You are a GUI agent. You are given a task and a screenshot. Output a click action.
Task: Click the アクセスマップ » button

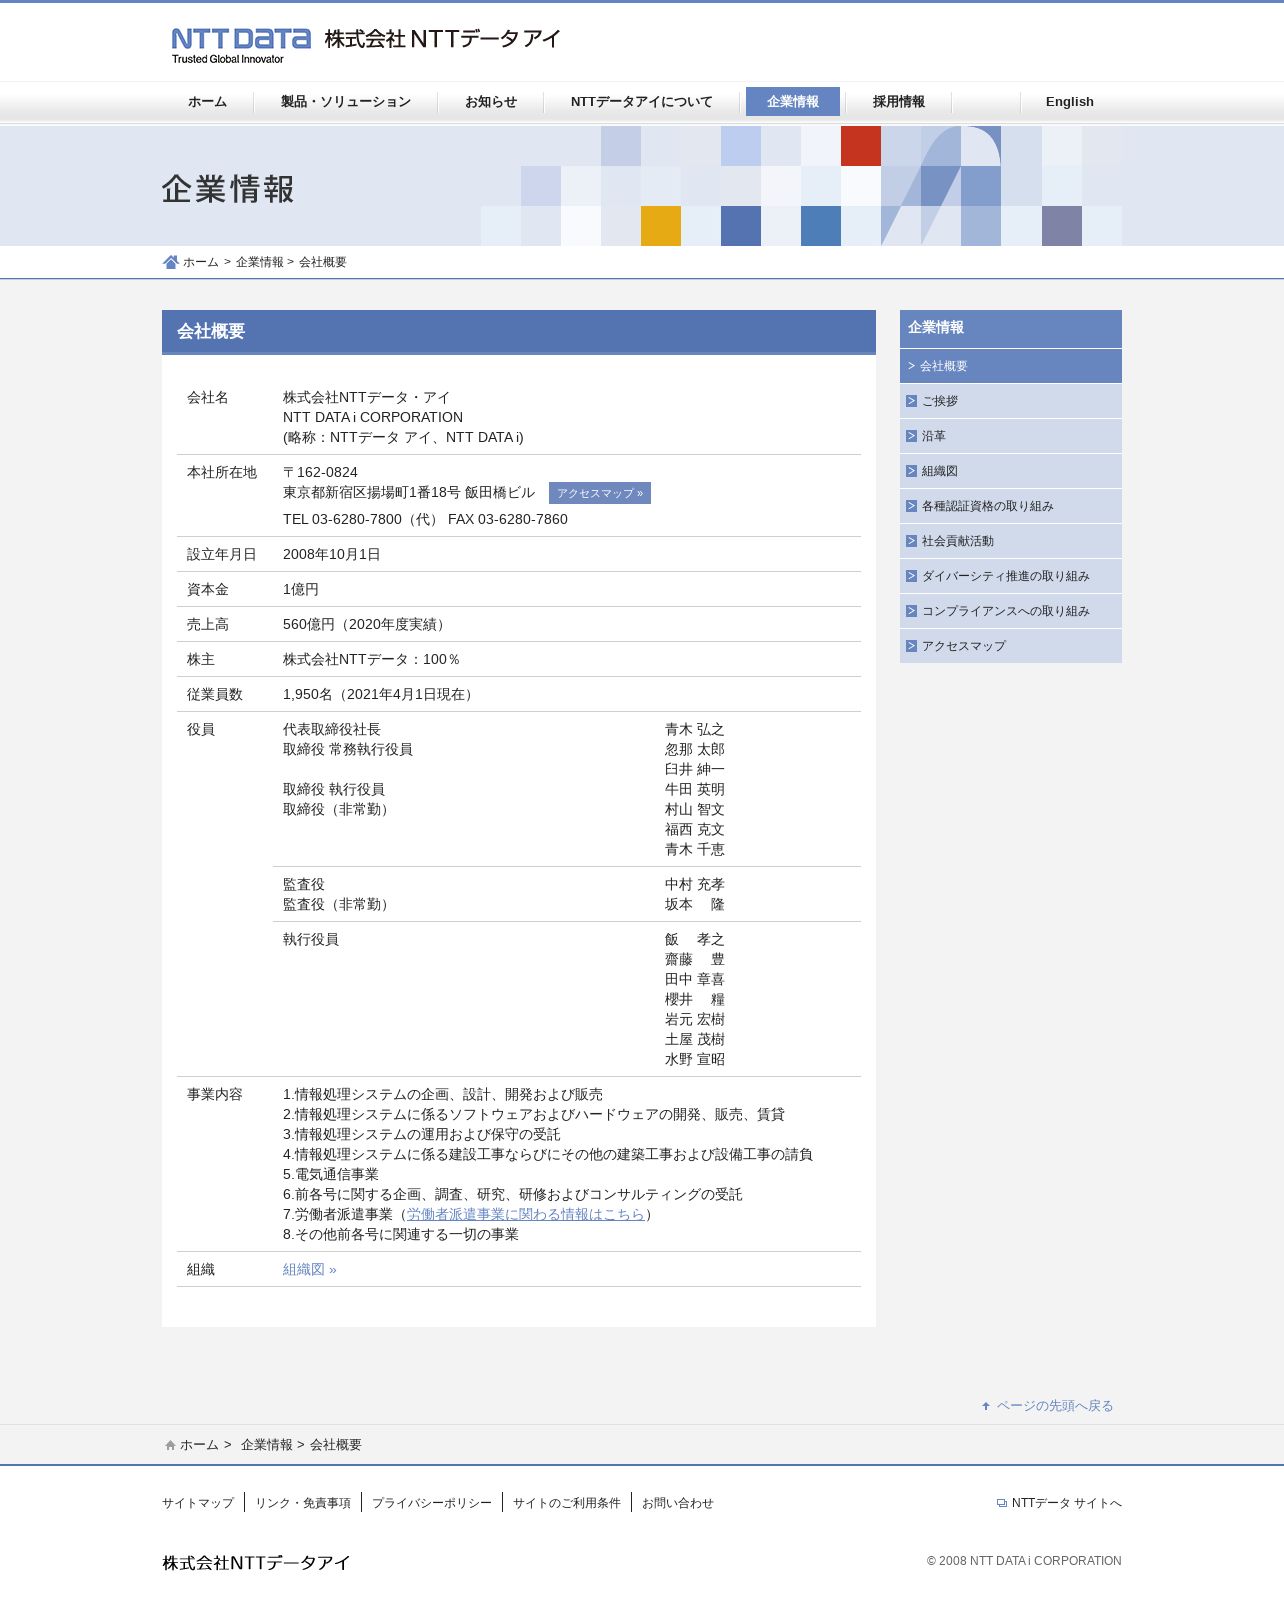(600, 493)
